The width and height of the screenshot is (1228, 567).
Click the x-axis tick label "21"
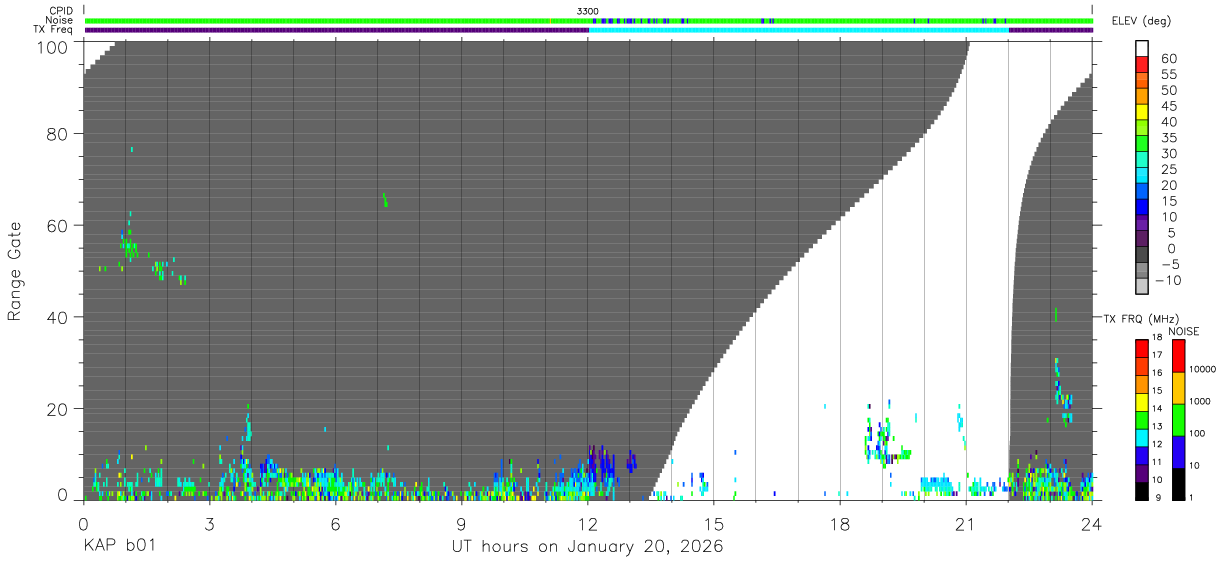pos(966,525)
